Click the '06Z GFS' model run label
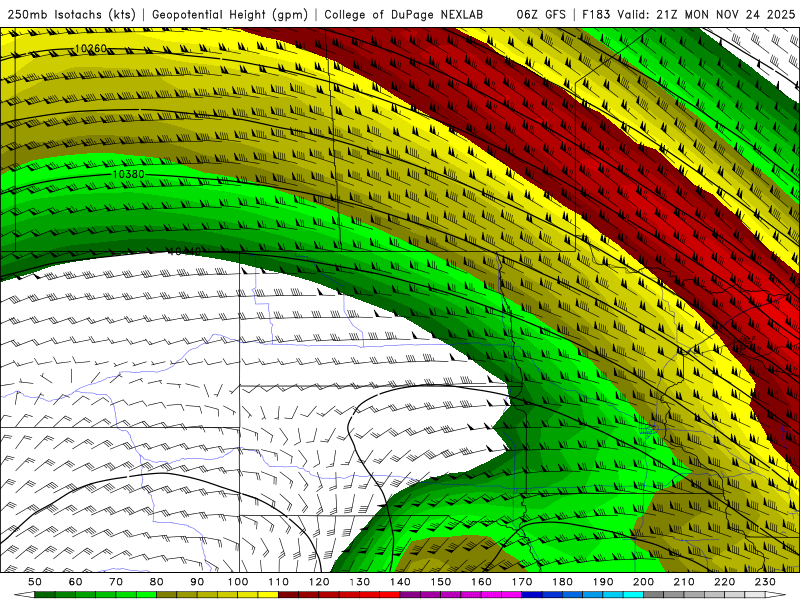The image size is (800, 600). point(541,14)
